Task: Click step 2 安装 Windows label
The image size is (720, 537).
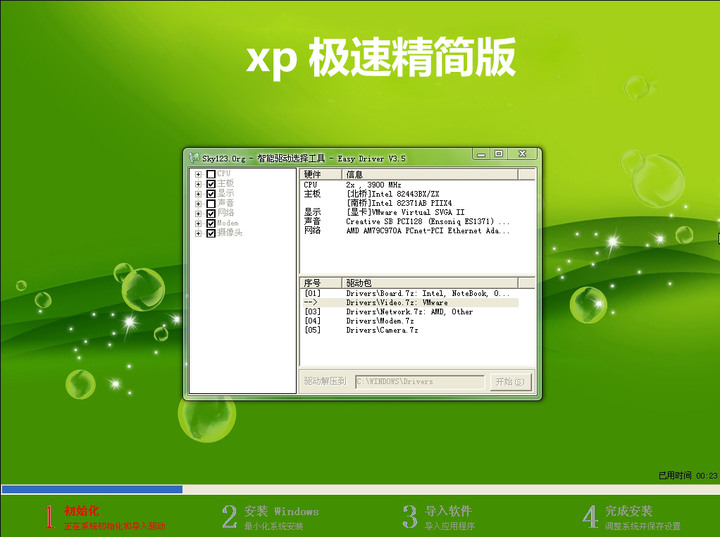Action: [281, 511]
